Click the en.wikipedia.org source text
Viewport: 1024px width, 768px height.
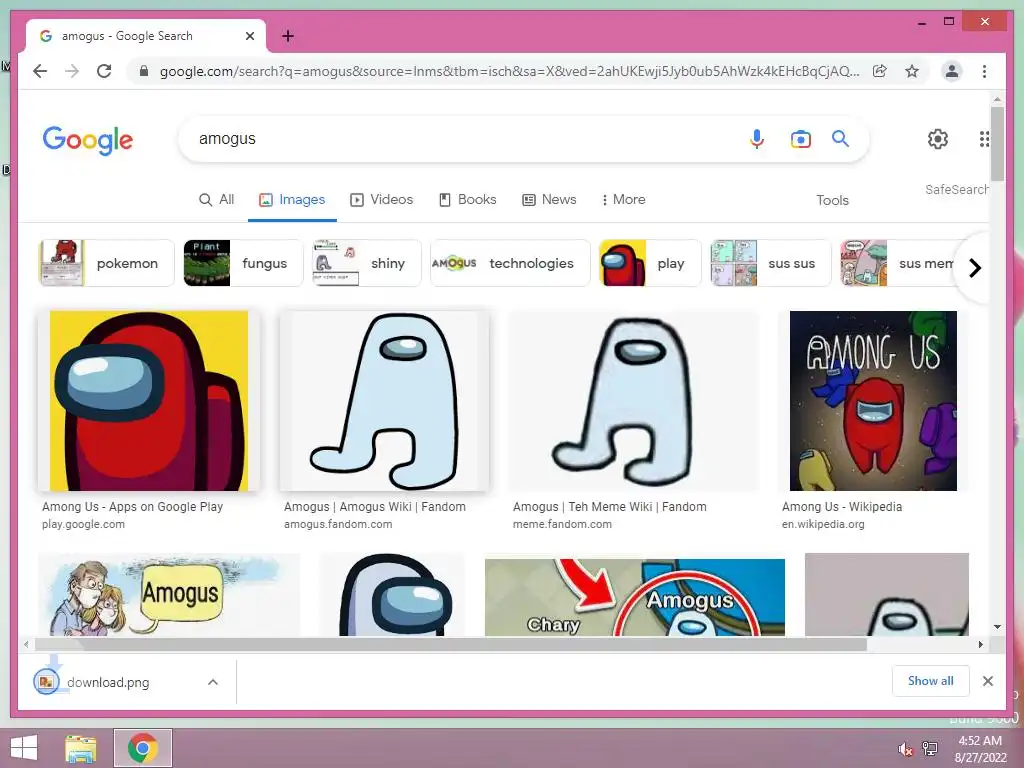pos(823,524)
